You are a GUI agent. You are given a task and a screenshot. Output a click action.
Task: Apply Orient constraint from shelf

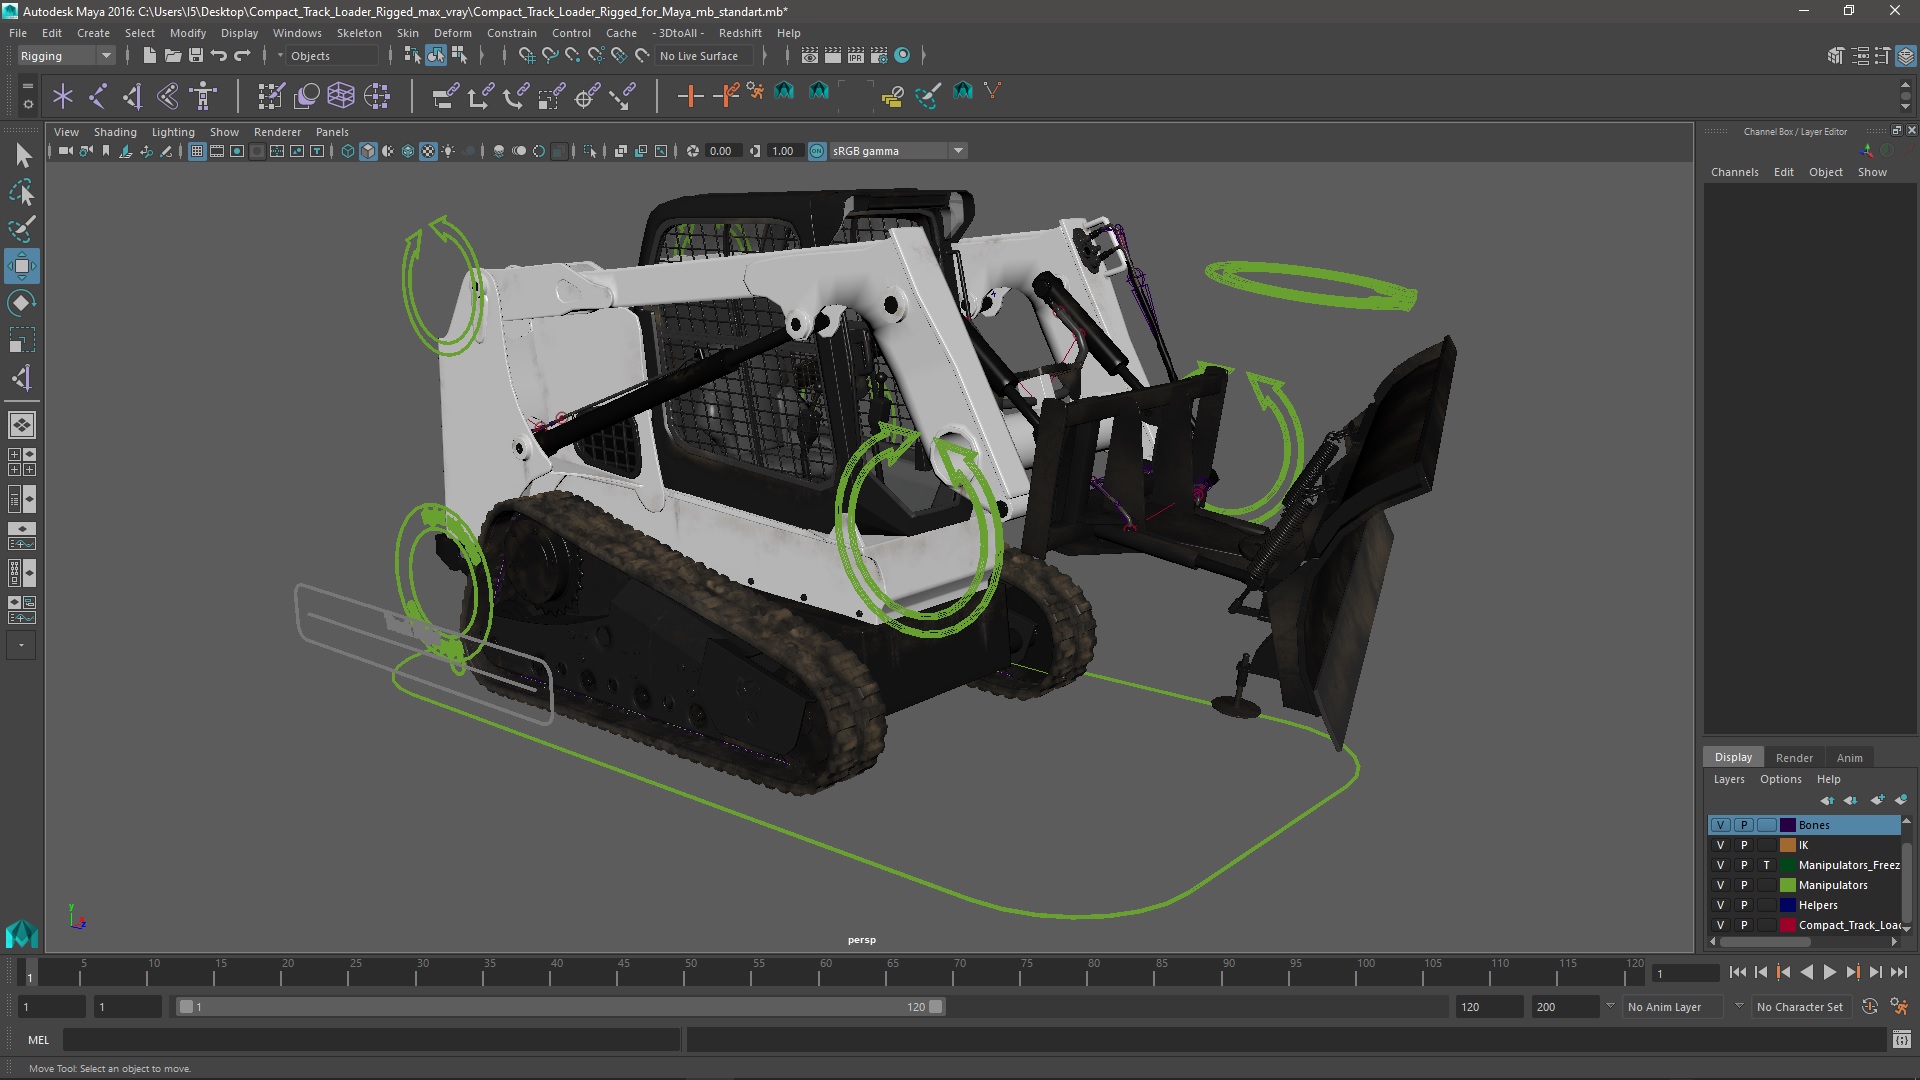pos(516,96)
